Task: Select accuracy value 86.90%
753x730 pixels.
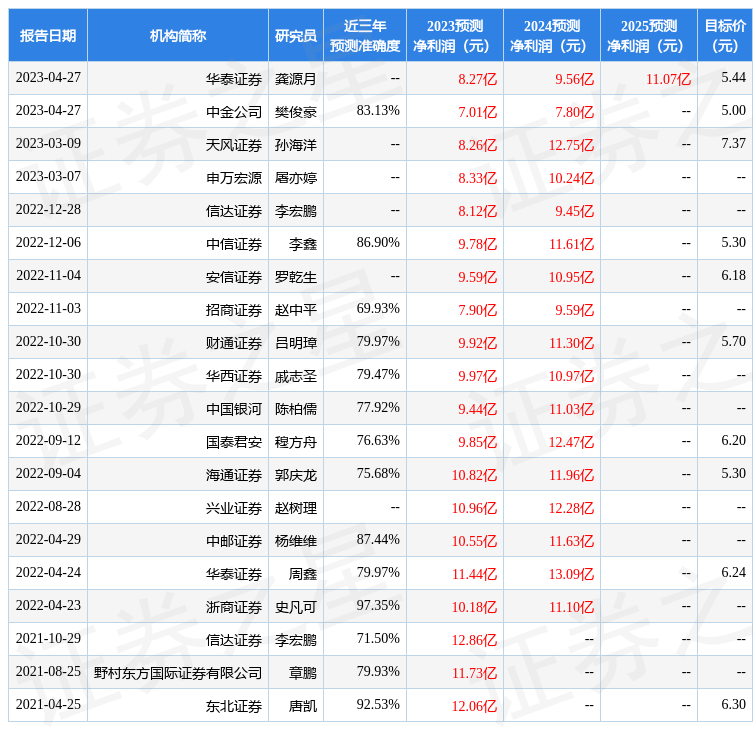Action: click(x=378, y=243)
